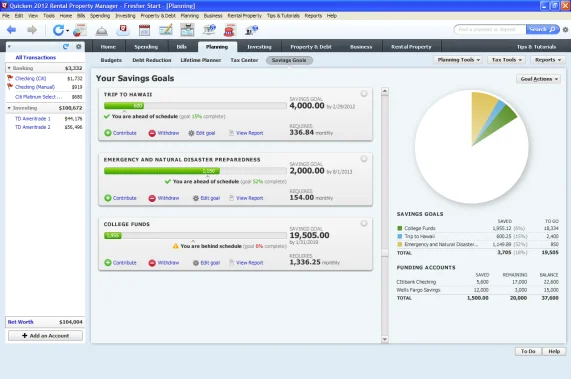This screenshot has width=580, height=379.
Task: Click the One Step Update refresh icon
Action: point(58,30)
